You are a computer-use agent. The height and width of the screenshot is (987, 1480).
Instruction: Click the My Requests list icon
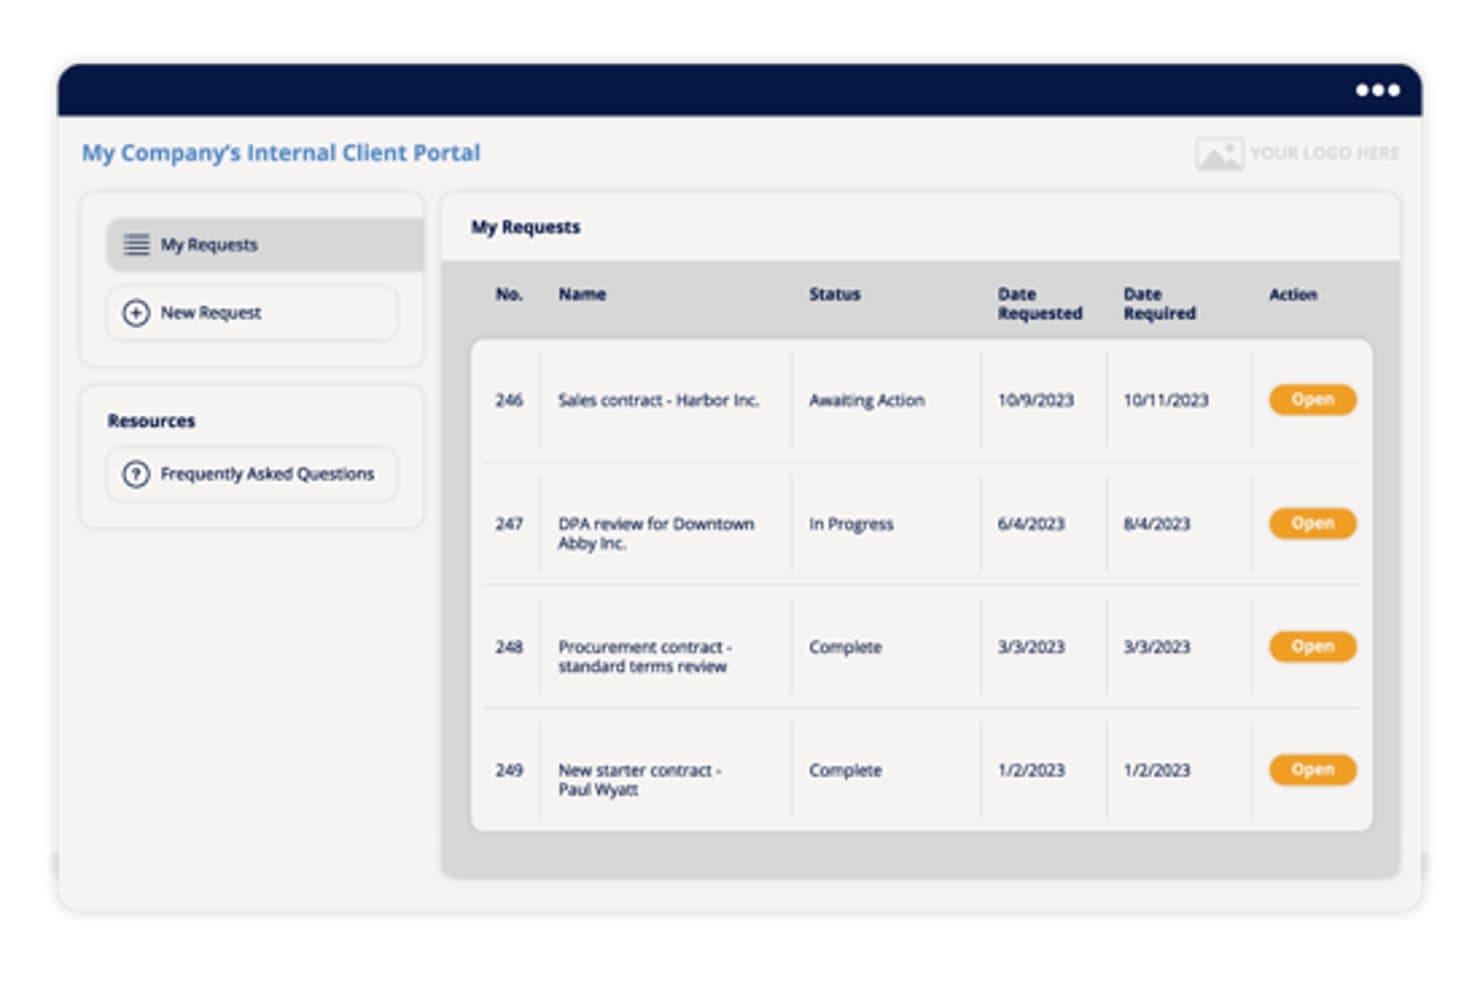click(x=136, y=244)
